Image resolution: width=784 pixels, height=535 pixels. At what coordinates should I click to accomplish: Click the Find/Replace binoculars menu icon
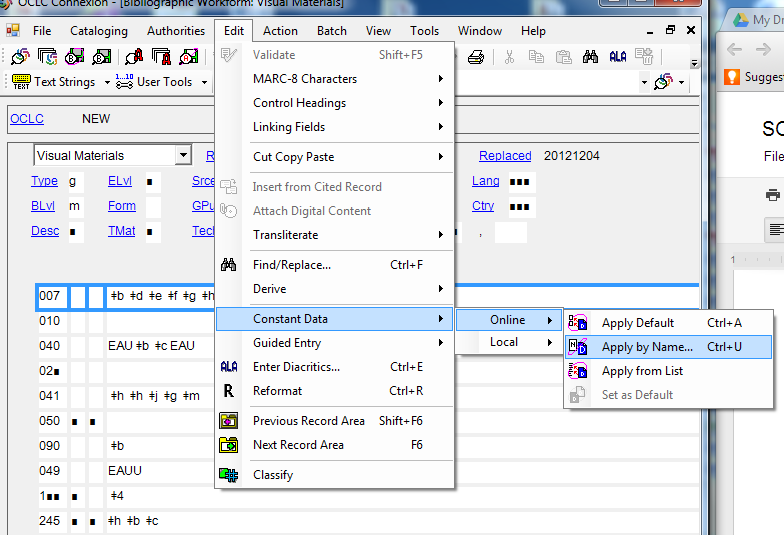[x=228, y=264]
